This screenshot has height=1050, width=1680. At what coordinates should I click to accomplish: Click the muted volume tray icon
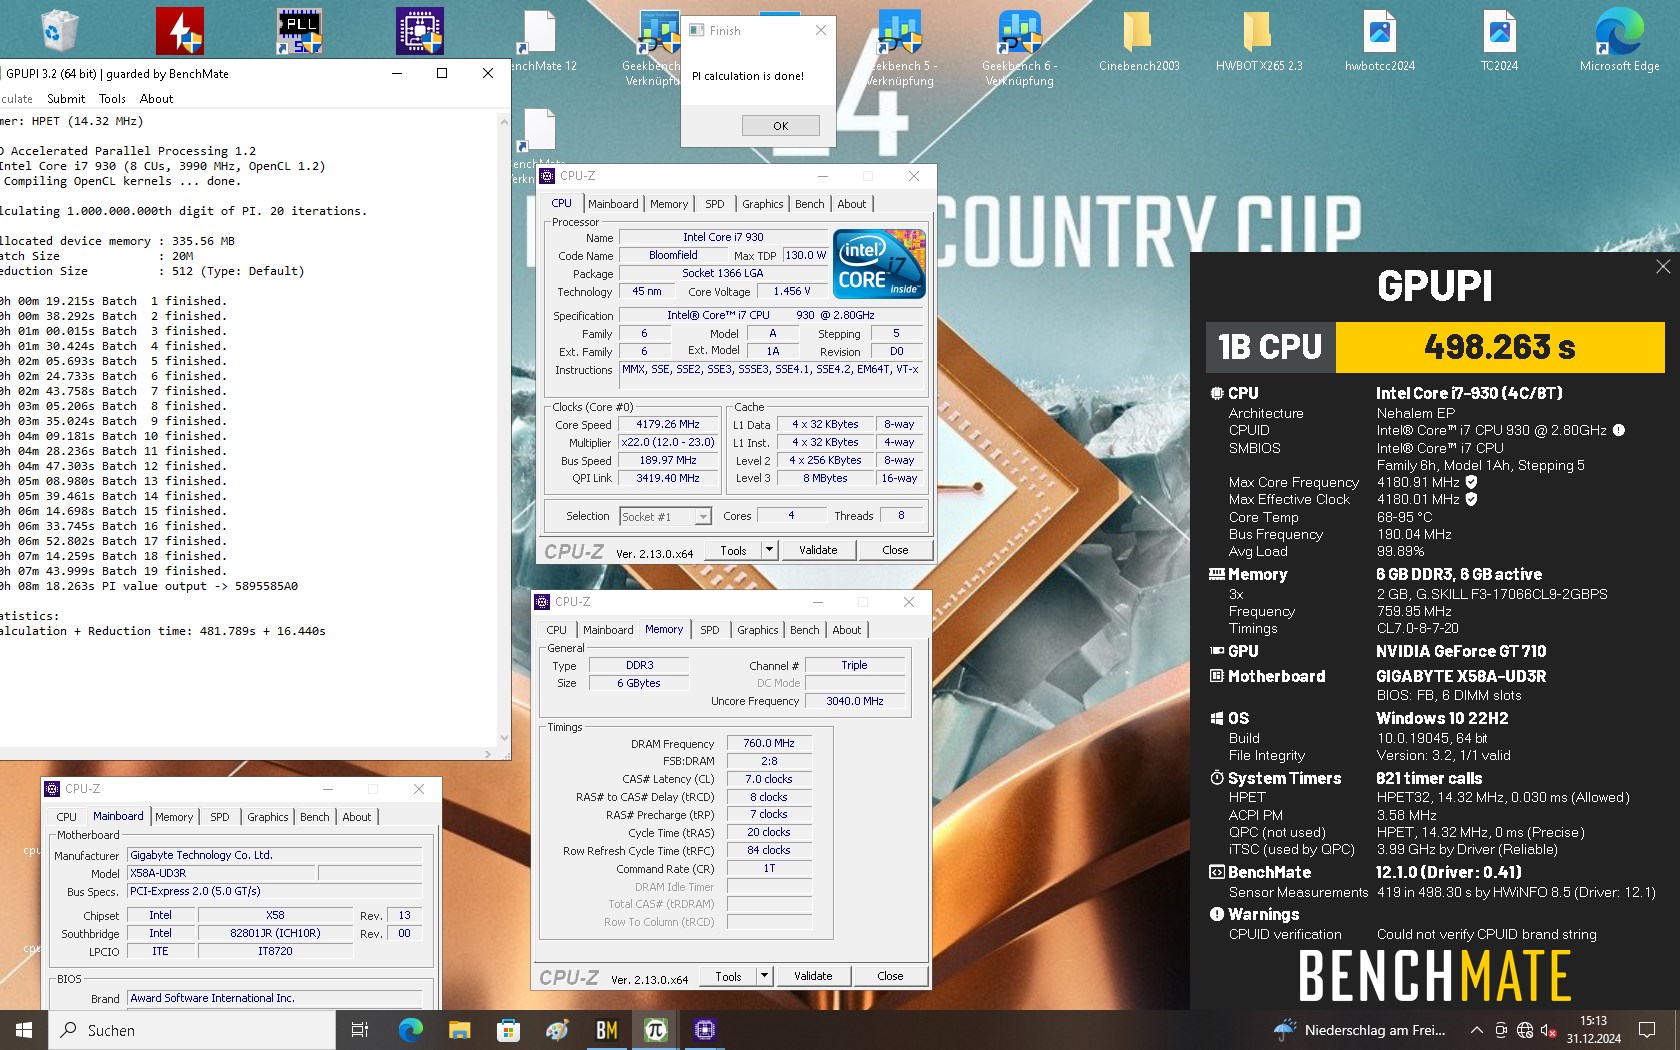[x=1548, y=1030]
